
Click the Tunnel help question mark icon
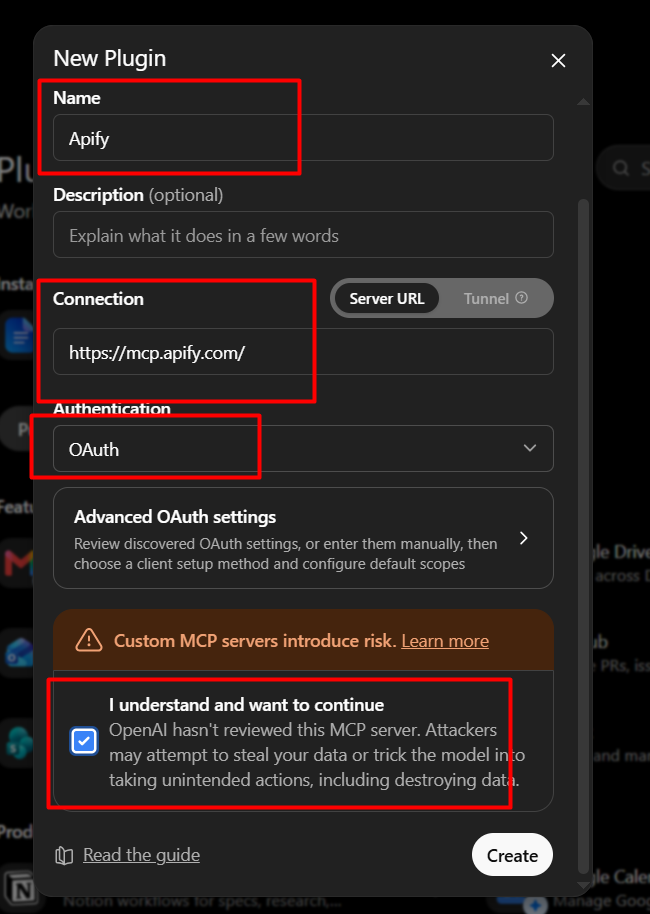(522, 298)
